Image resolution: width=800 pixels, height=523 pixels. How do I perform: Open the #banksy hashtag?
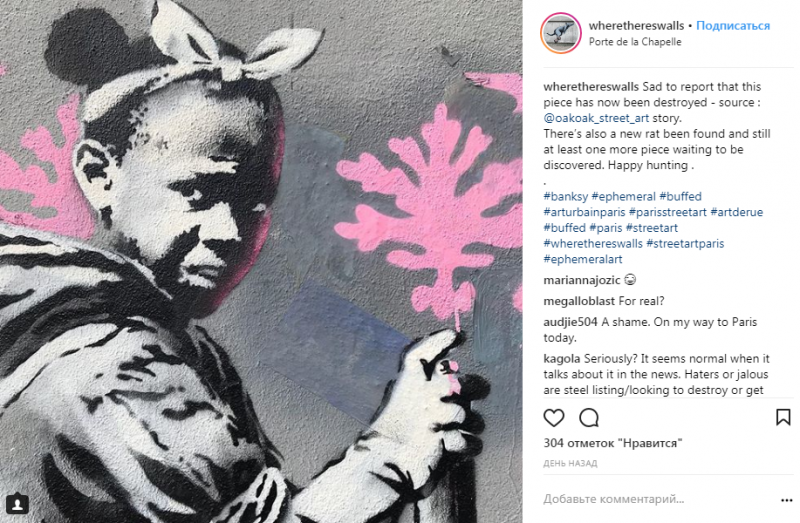pos(566,196)
